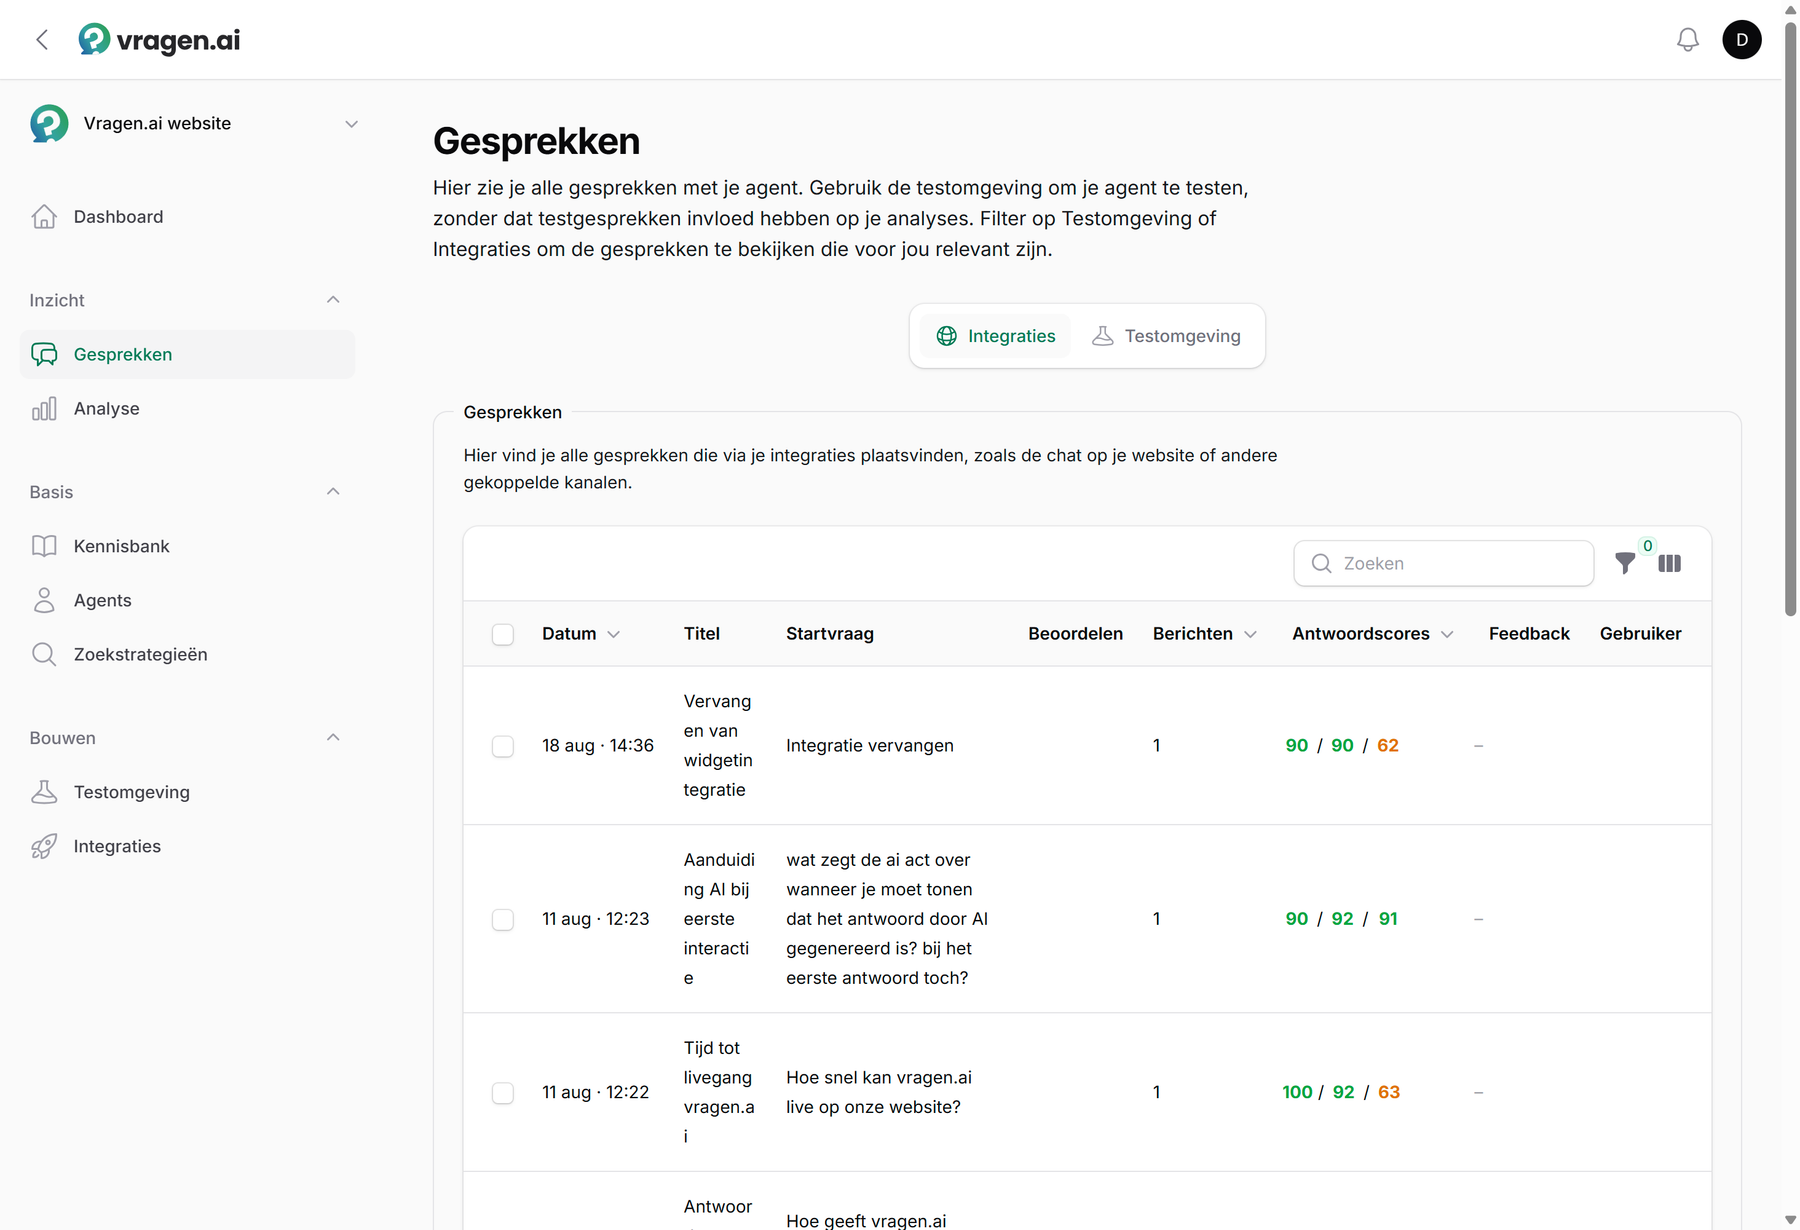Click the 'wat zegt de ai act' start question
This screenshot has width=1800, height=1230.
coord(887,919)
